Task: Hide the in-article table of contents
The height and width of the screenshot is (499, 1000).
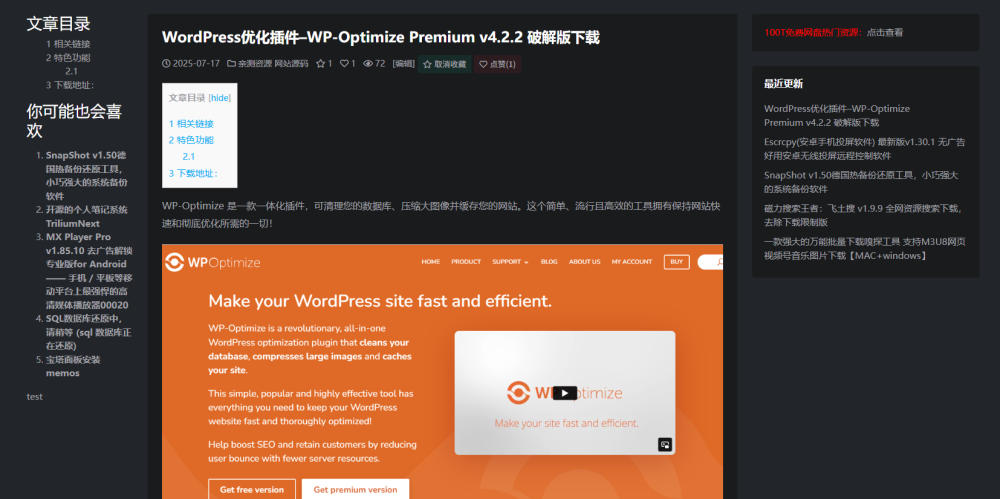Action: 220,98
